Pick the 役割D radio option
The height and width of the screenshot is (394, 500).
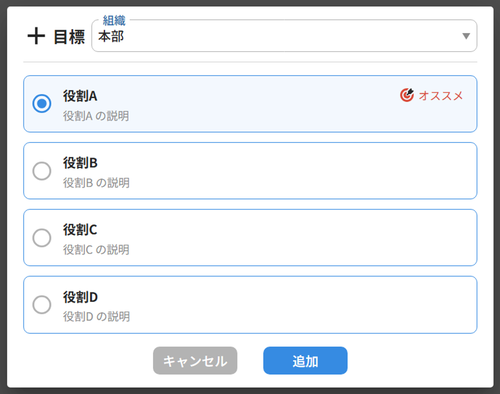42,304
